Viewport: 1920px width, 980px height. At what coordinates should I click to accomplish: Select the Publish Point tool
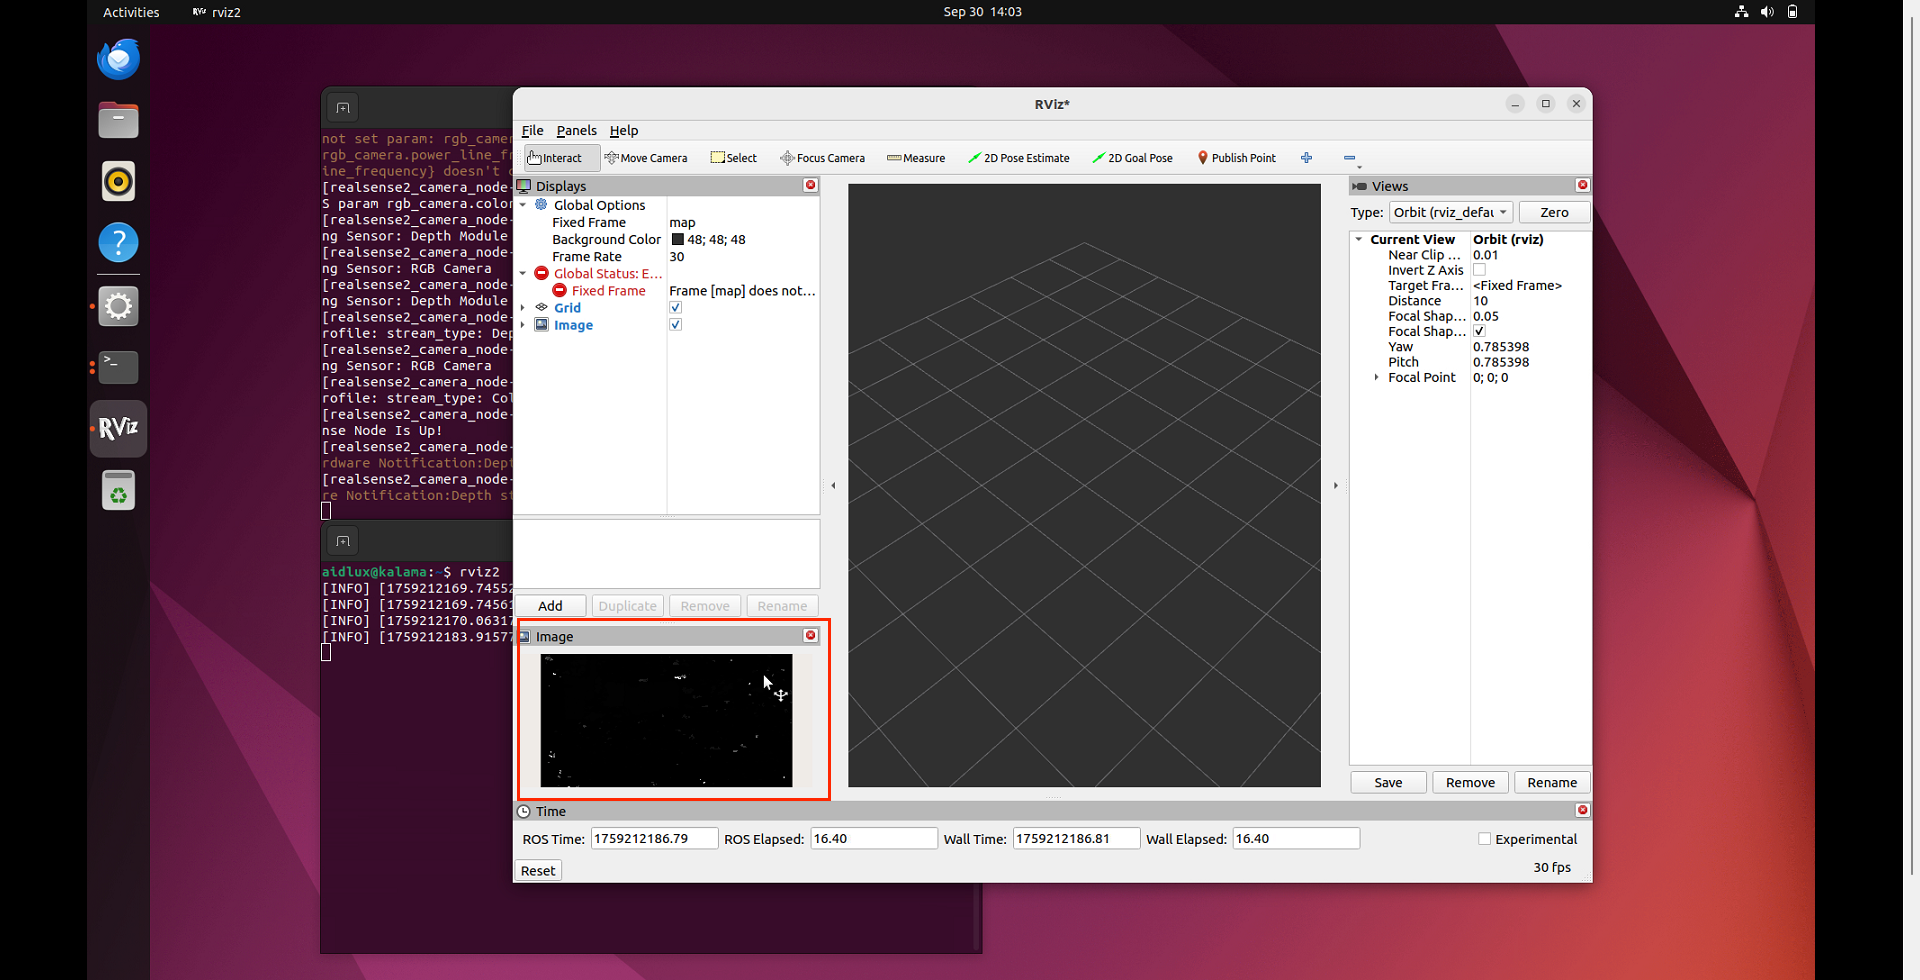click(x=1236, y=158)
